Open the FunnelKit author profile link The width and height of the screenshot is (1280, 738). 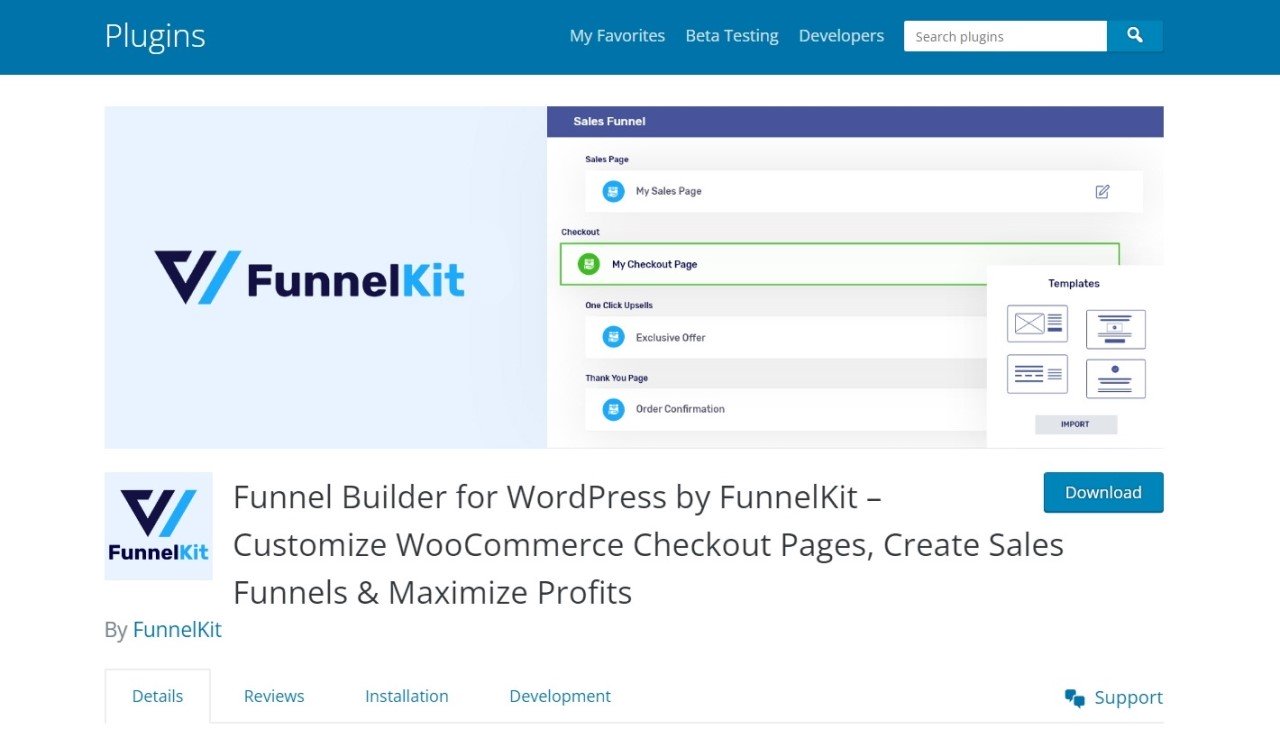[177, 629]
